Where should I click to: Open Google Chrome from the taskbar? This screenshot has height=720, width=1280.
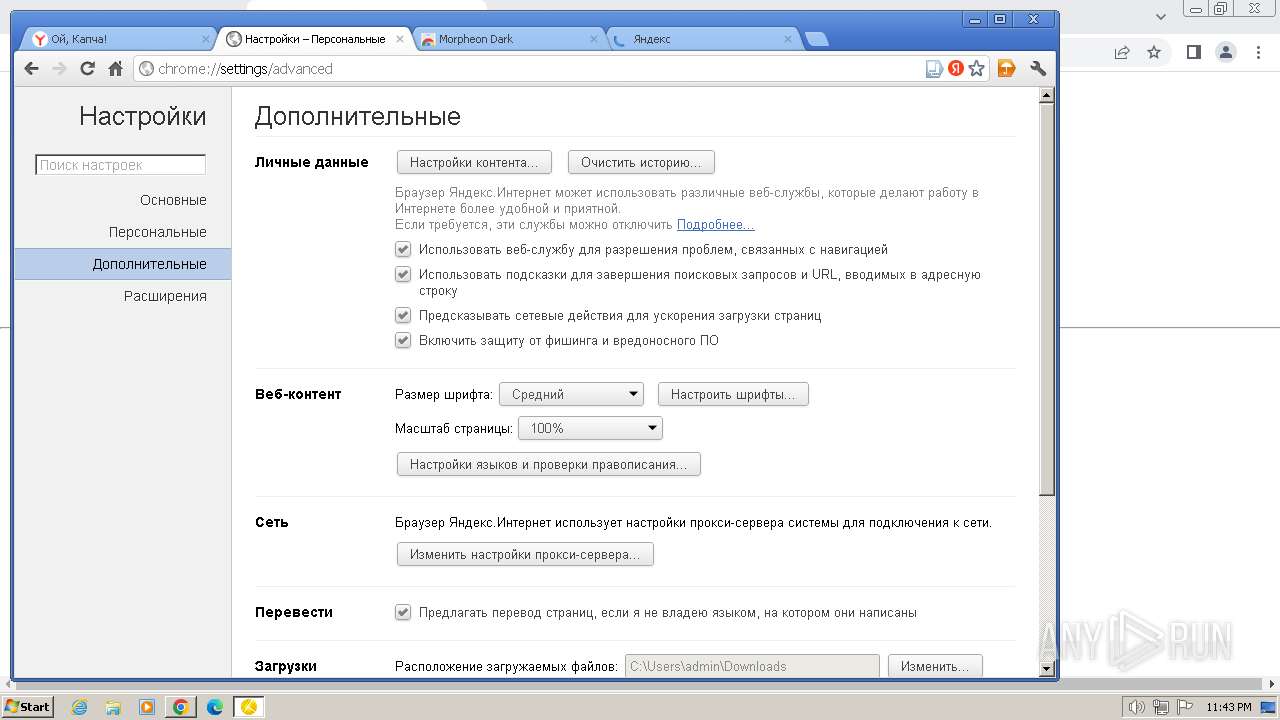[181, 707]
